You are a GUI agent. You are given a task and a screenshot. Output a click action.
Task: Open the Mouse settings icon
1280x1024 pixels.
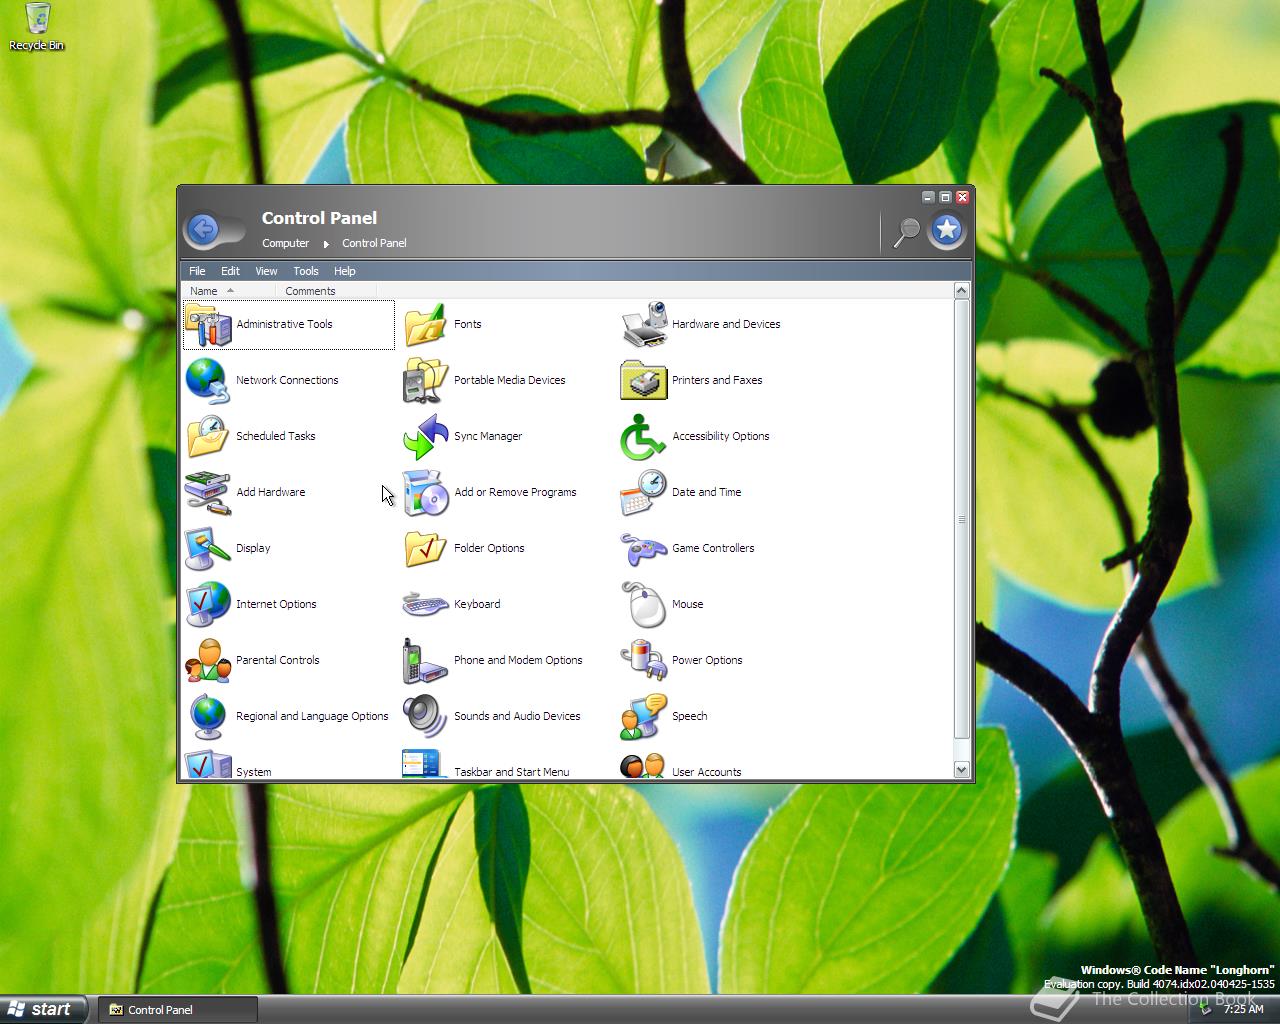click(644, 605)
